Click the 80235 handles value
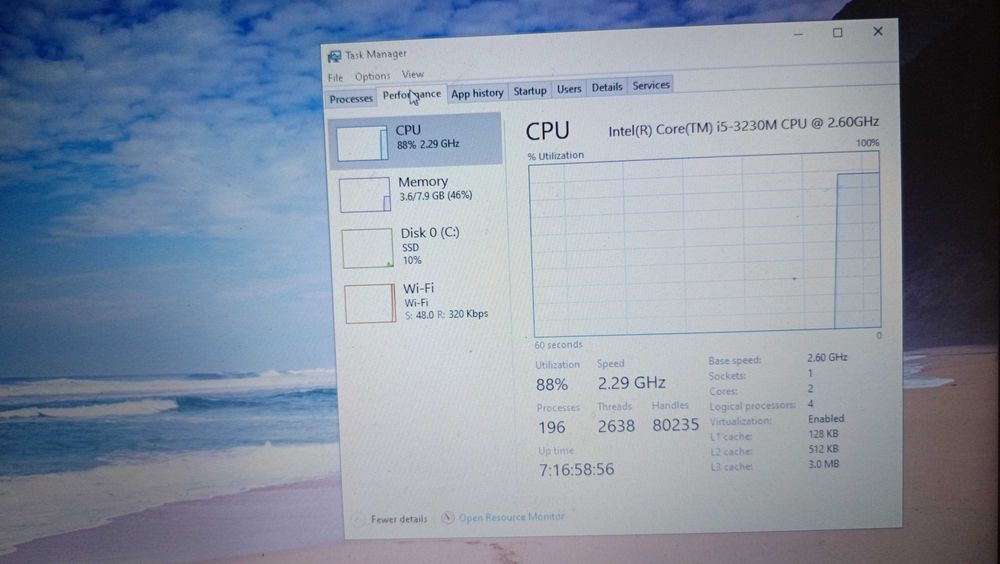Image resolution: width=1000 pixels, height=564 pixels. [675, 425]
